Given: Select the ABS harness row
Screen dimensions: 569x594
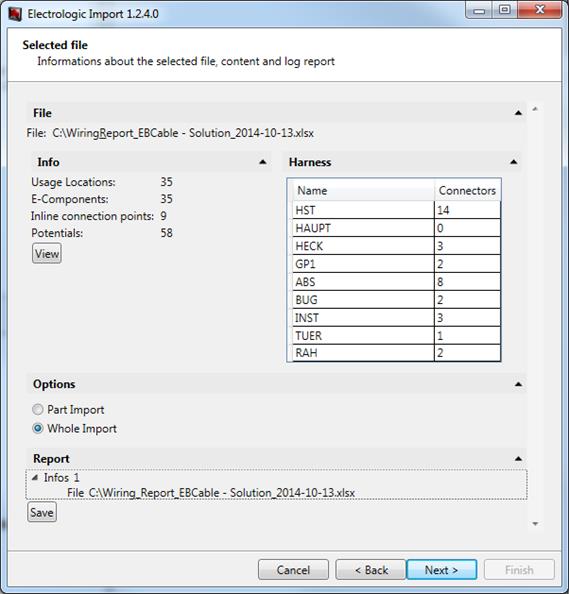Looking at the screenshot, I should (x=397, y=282).
